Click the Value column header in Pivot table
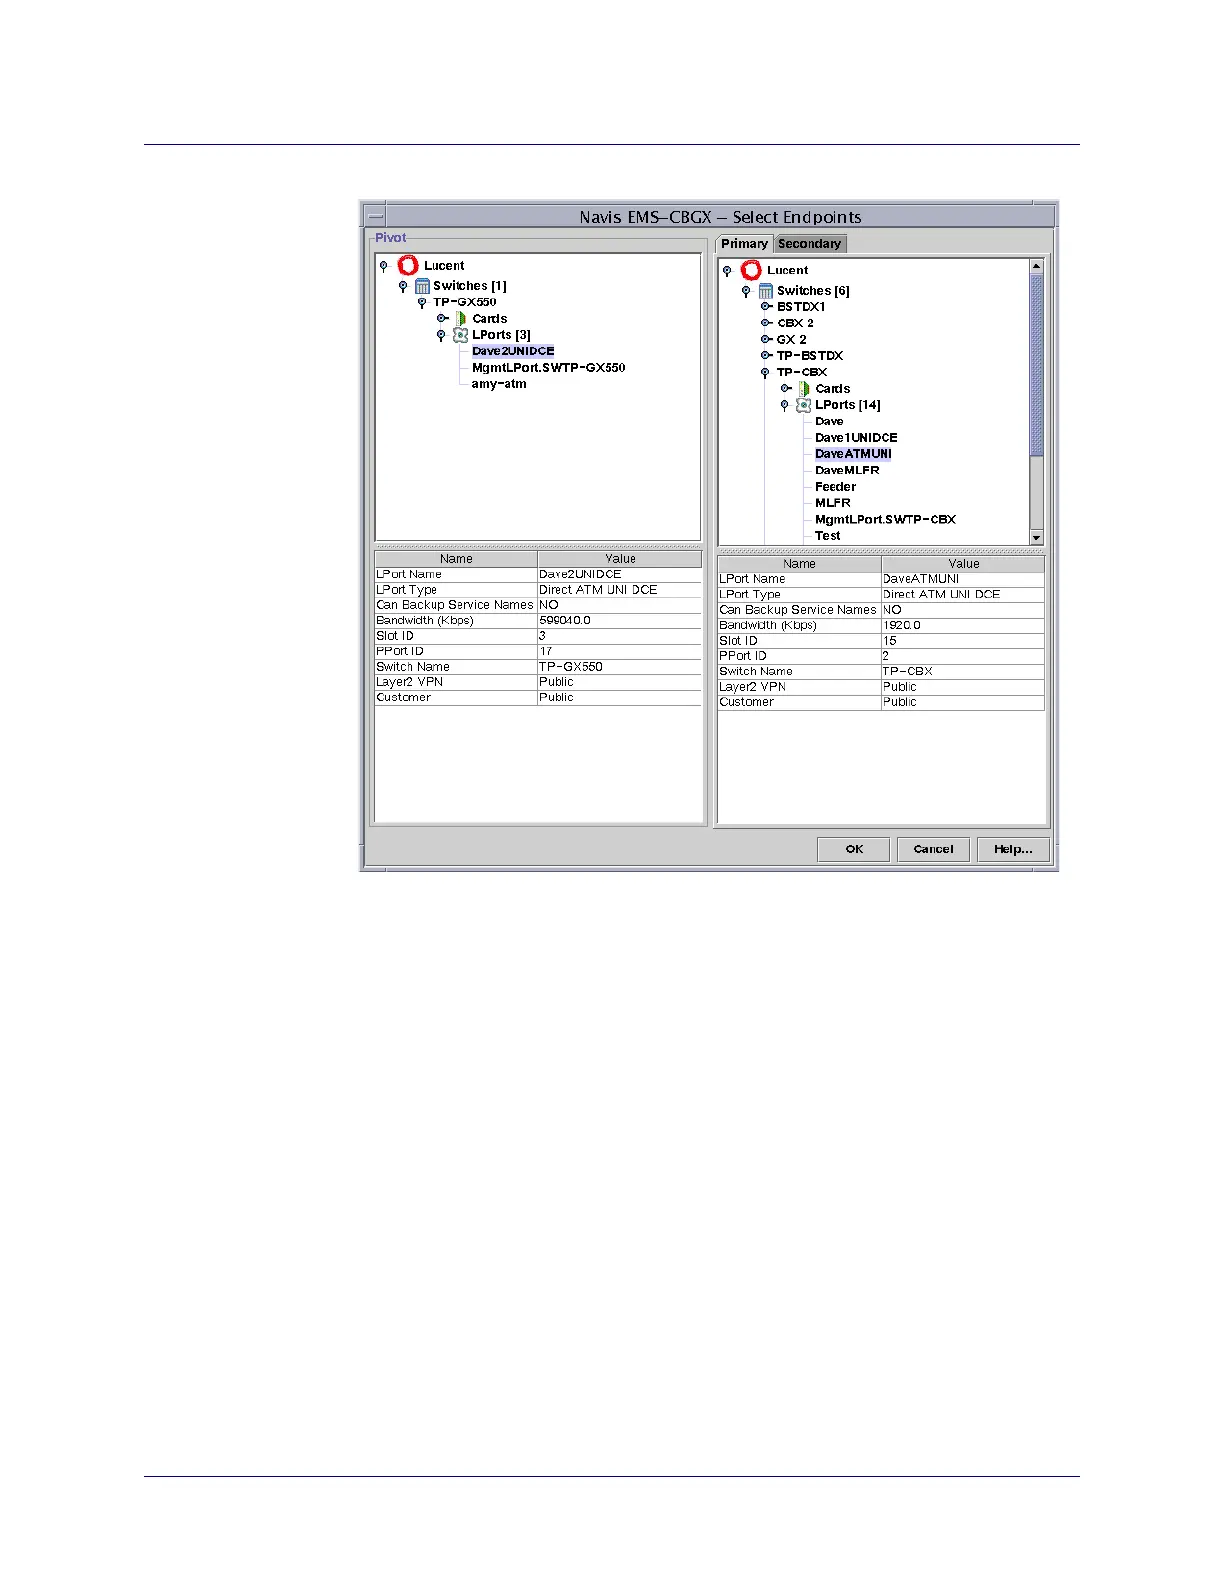 click(x=620, y=559)
